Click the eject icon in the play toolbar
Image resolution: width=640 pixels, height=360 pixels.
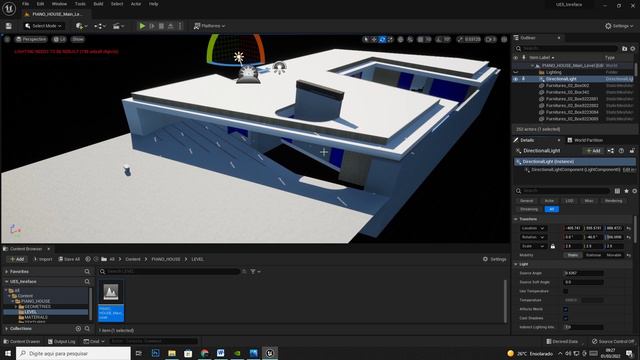pyautogui.click(x=171, y=26)
